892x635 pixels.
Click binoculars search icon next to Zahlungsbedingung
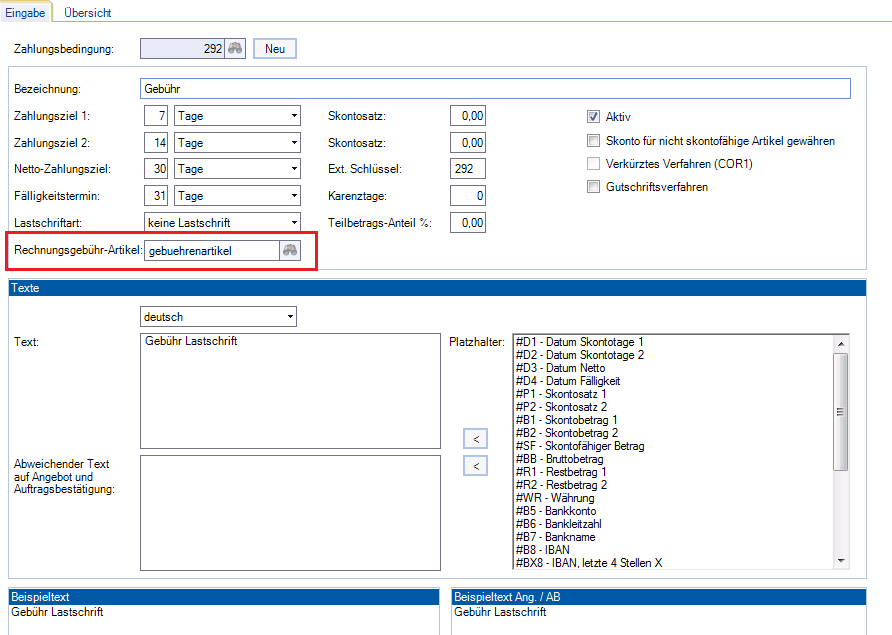[x=235, y=49]
